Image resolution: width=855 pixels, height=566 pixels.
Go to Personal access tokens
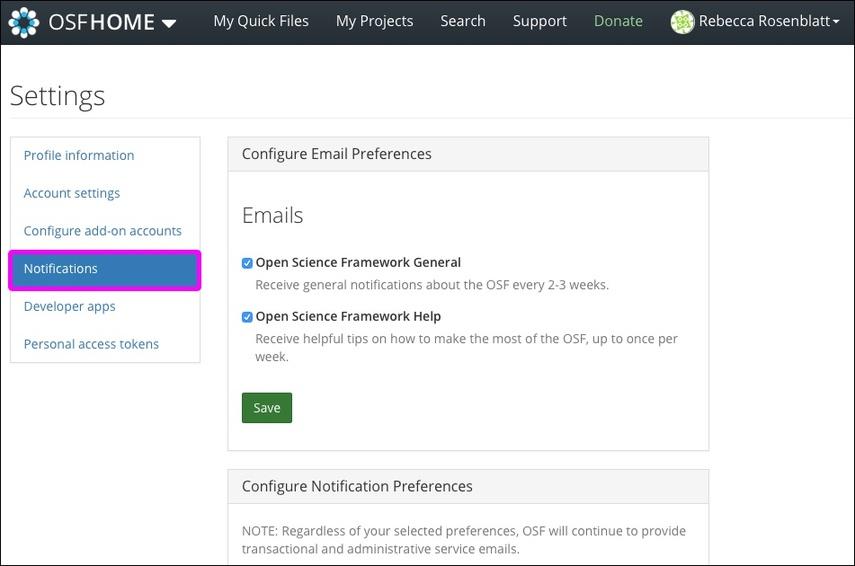(x=91, y=344)
